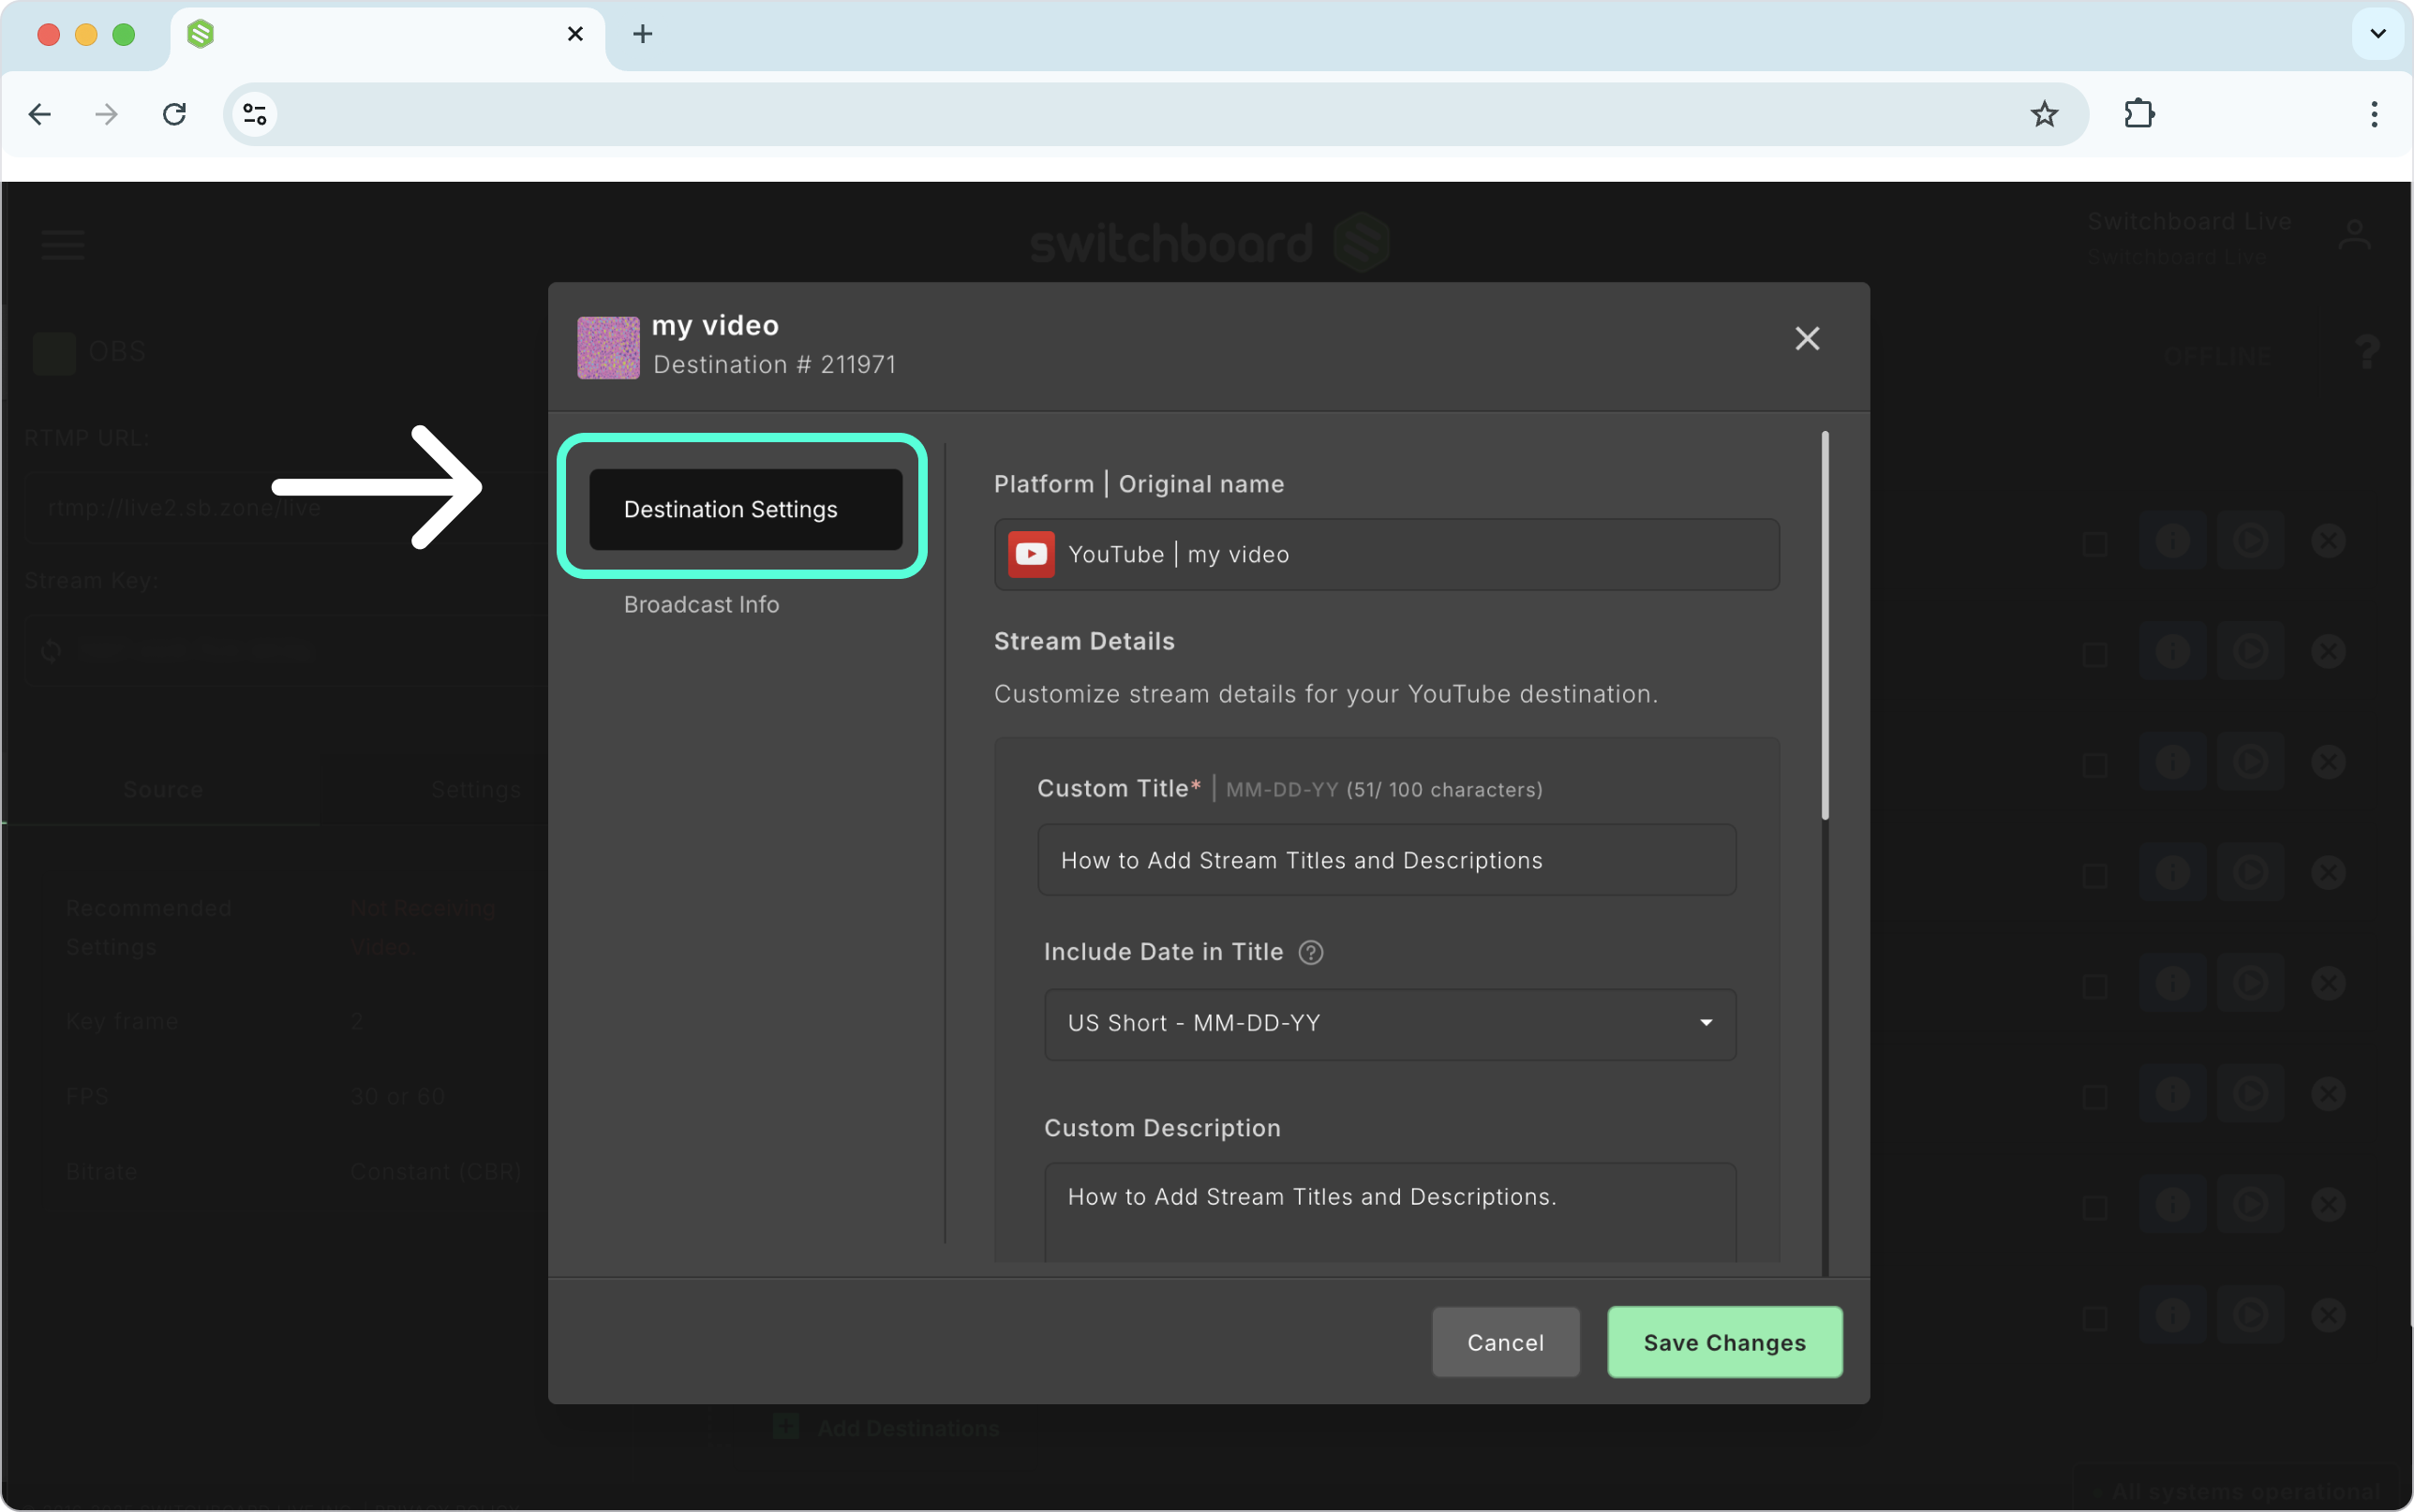Click the YouTube platform icon
The height and width of the screenshot is (1512, 2414).
pyautogui.click(x=1031, y=554)
